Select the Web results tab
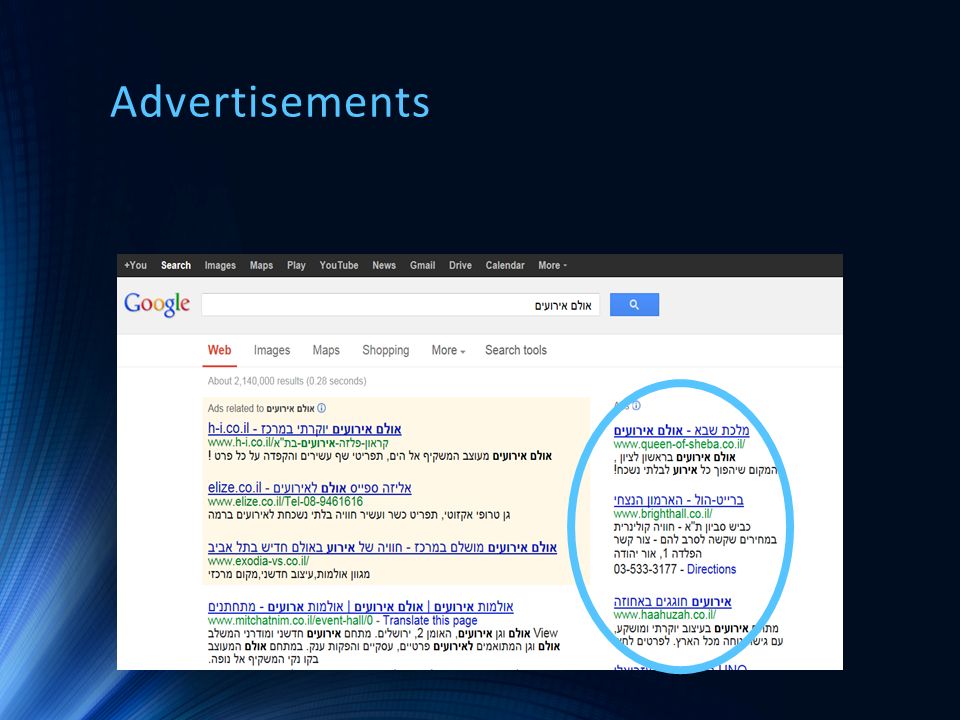 (x=219, y=350)
